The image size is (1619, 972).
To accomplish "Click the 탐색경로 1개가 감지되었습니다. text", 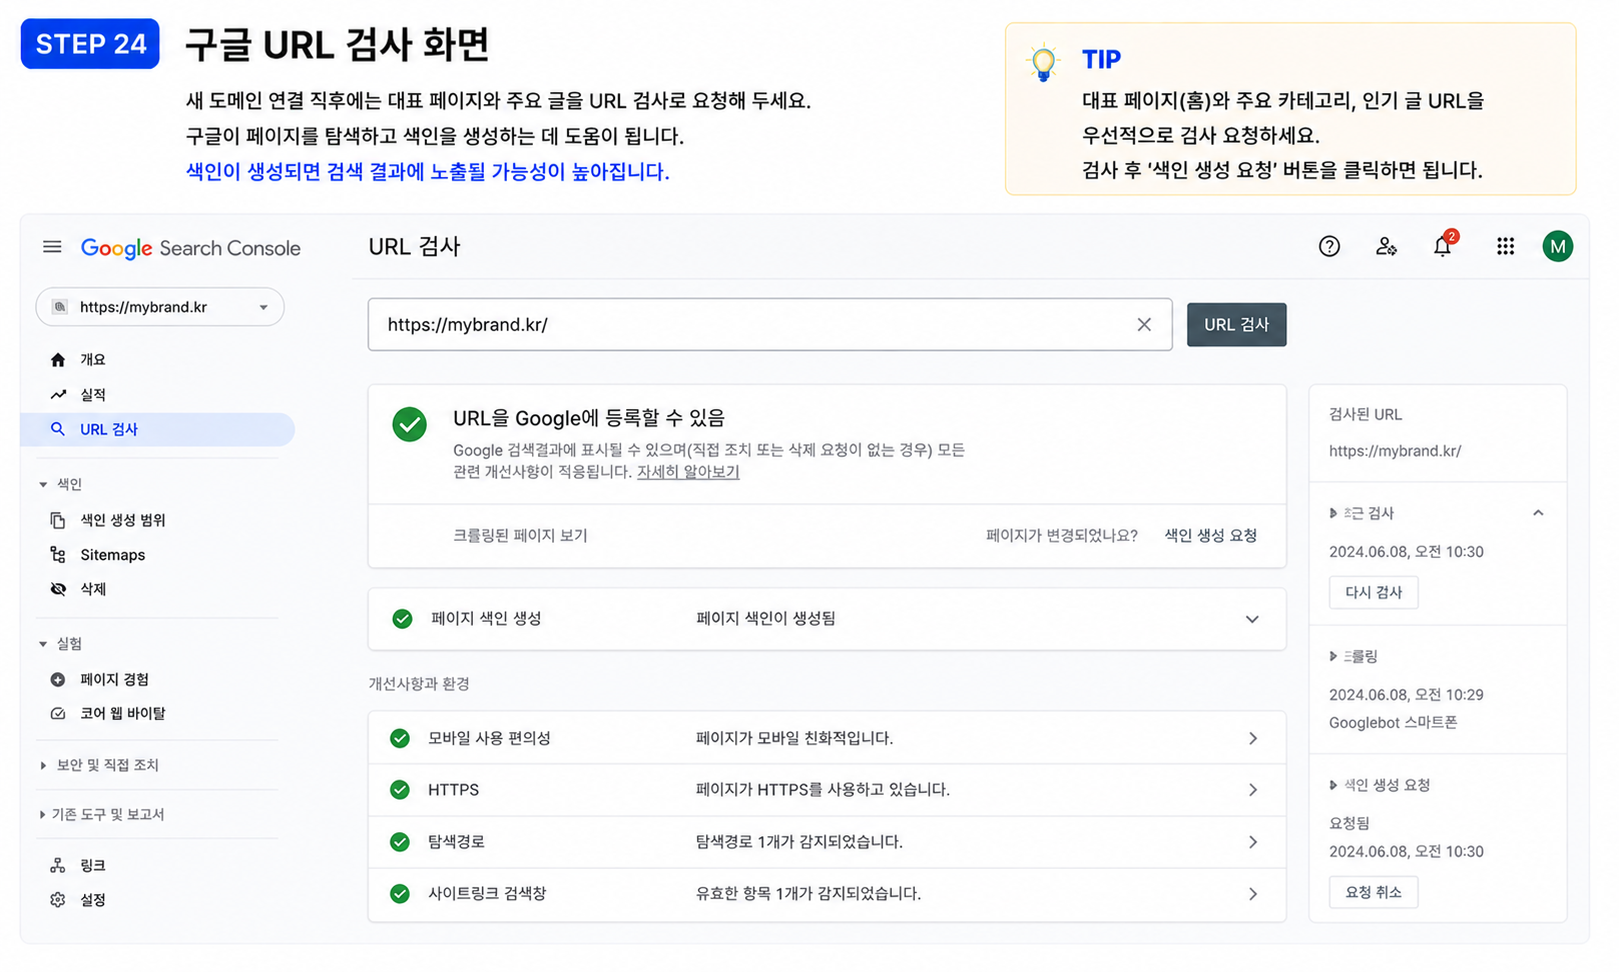I will pos(799,842).
